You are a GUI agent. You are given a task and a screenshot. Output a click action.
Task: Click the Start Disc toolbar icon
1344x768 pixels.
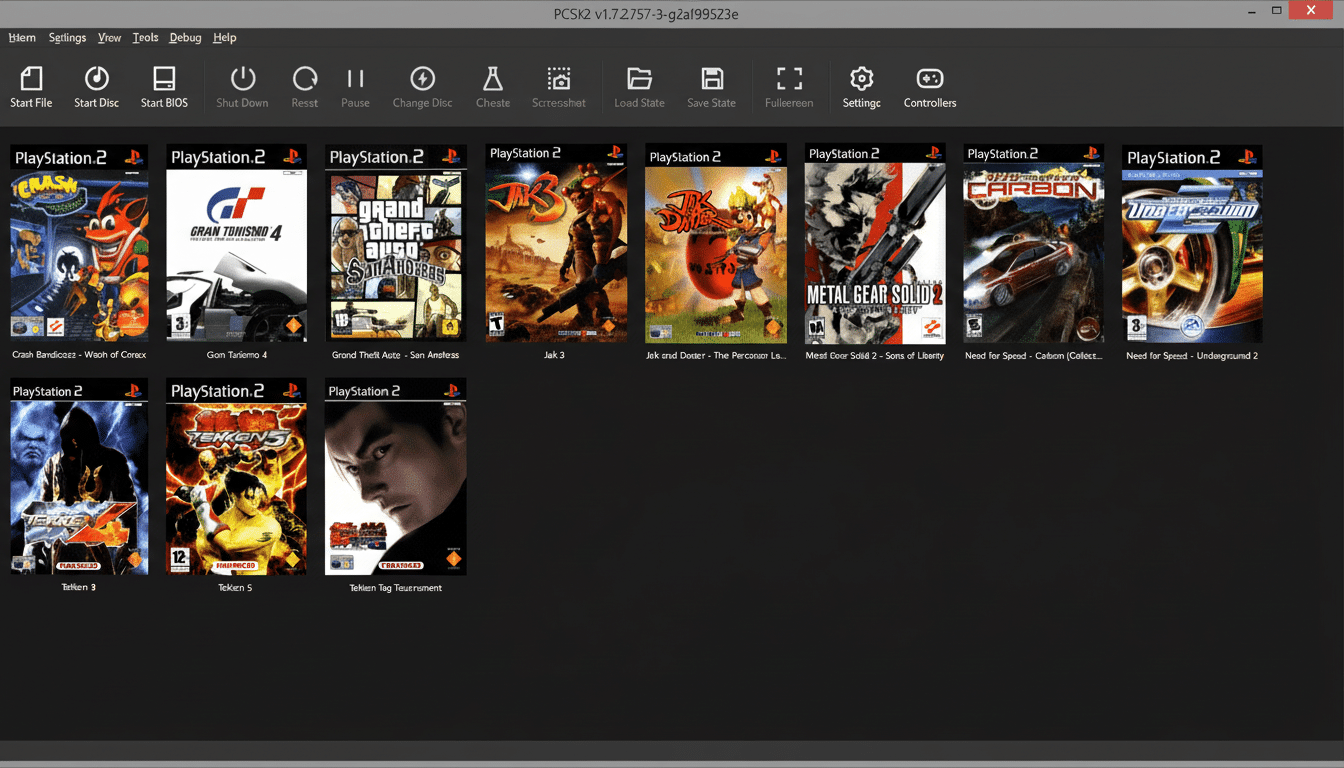click(96, 85)
